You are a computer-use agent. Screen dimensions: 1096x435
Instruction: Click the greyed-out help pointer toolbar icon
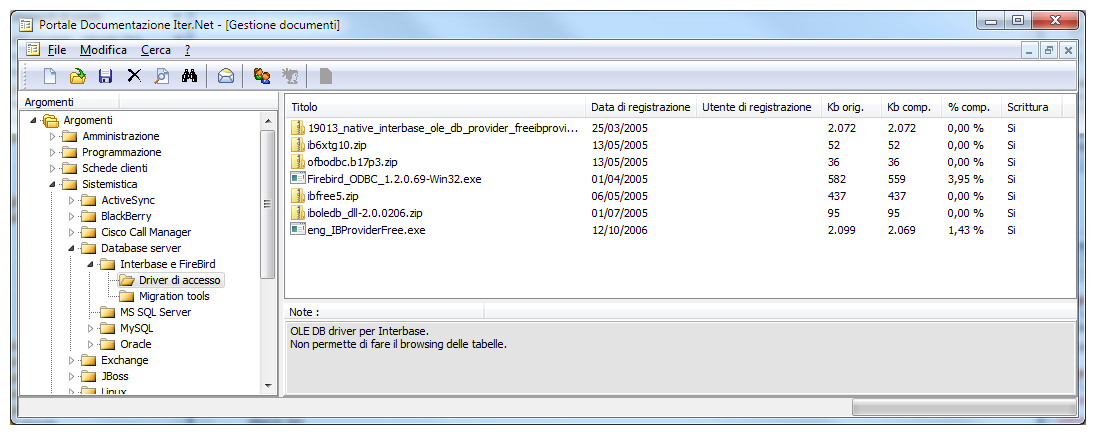pos(290,76)
